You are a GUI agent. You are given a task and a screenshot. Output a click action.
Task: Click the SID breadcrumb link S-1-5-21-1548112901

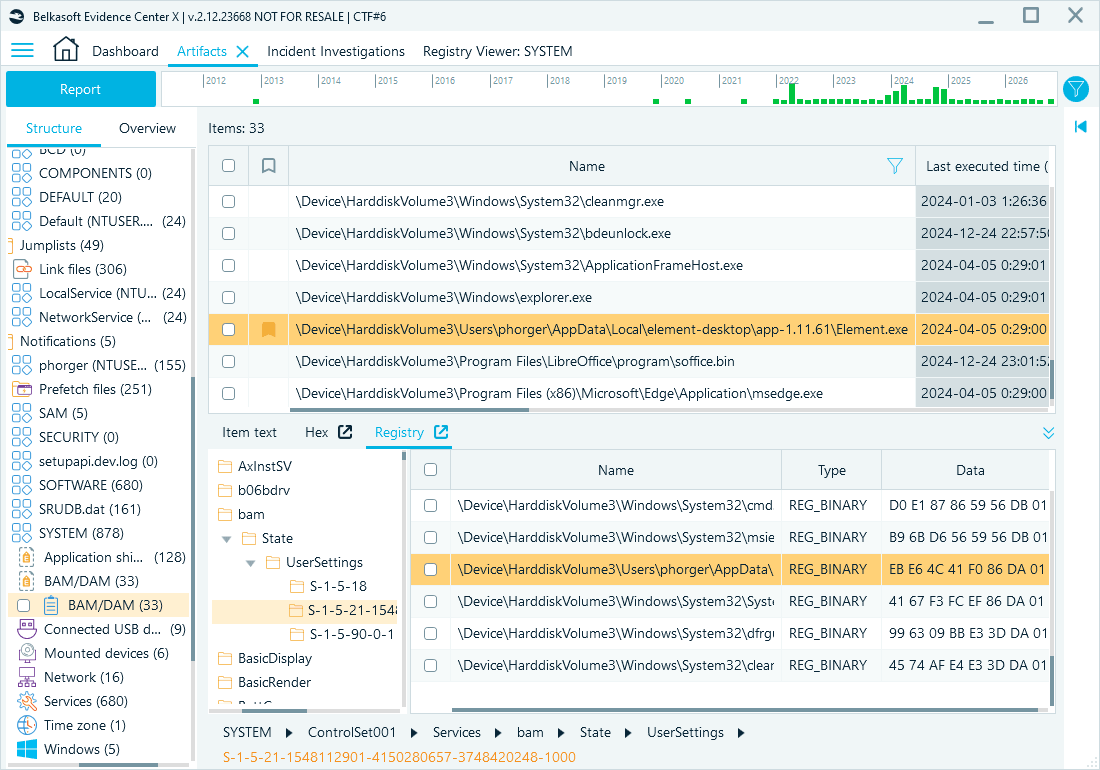(399, 757)
